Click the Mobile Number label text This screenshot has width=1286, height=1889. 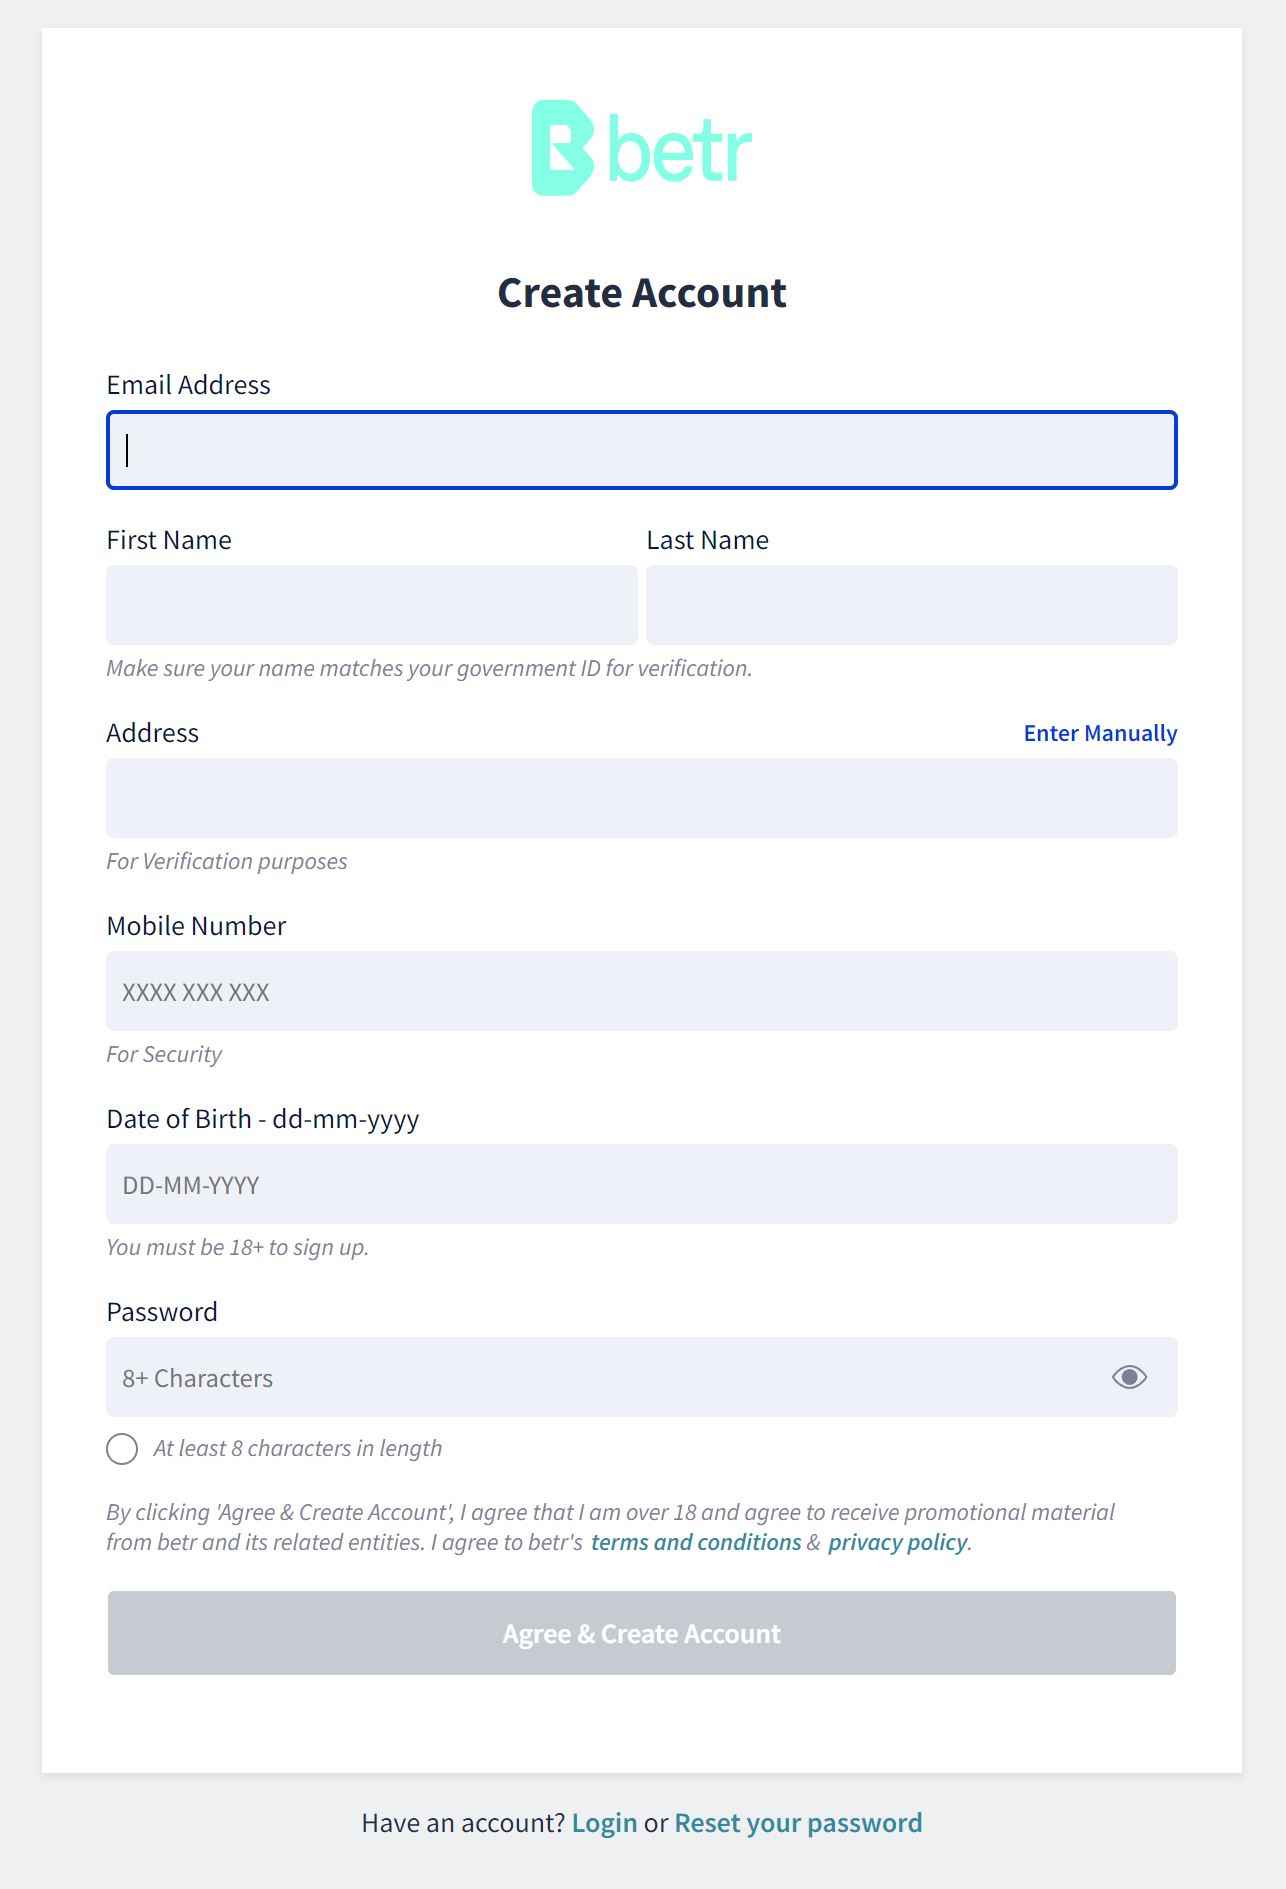point(196,926)
